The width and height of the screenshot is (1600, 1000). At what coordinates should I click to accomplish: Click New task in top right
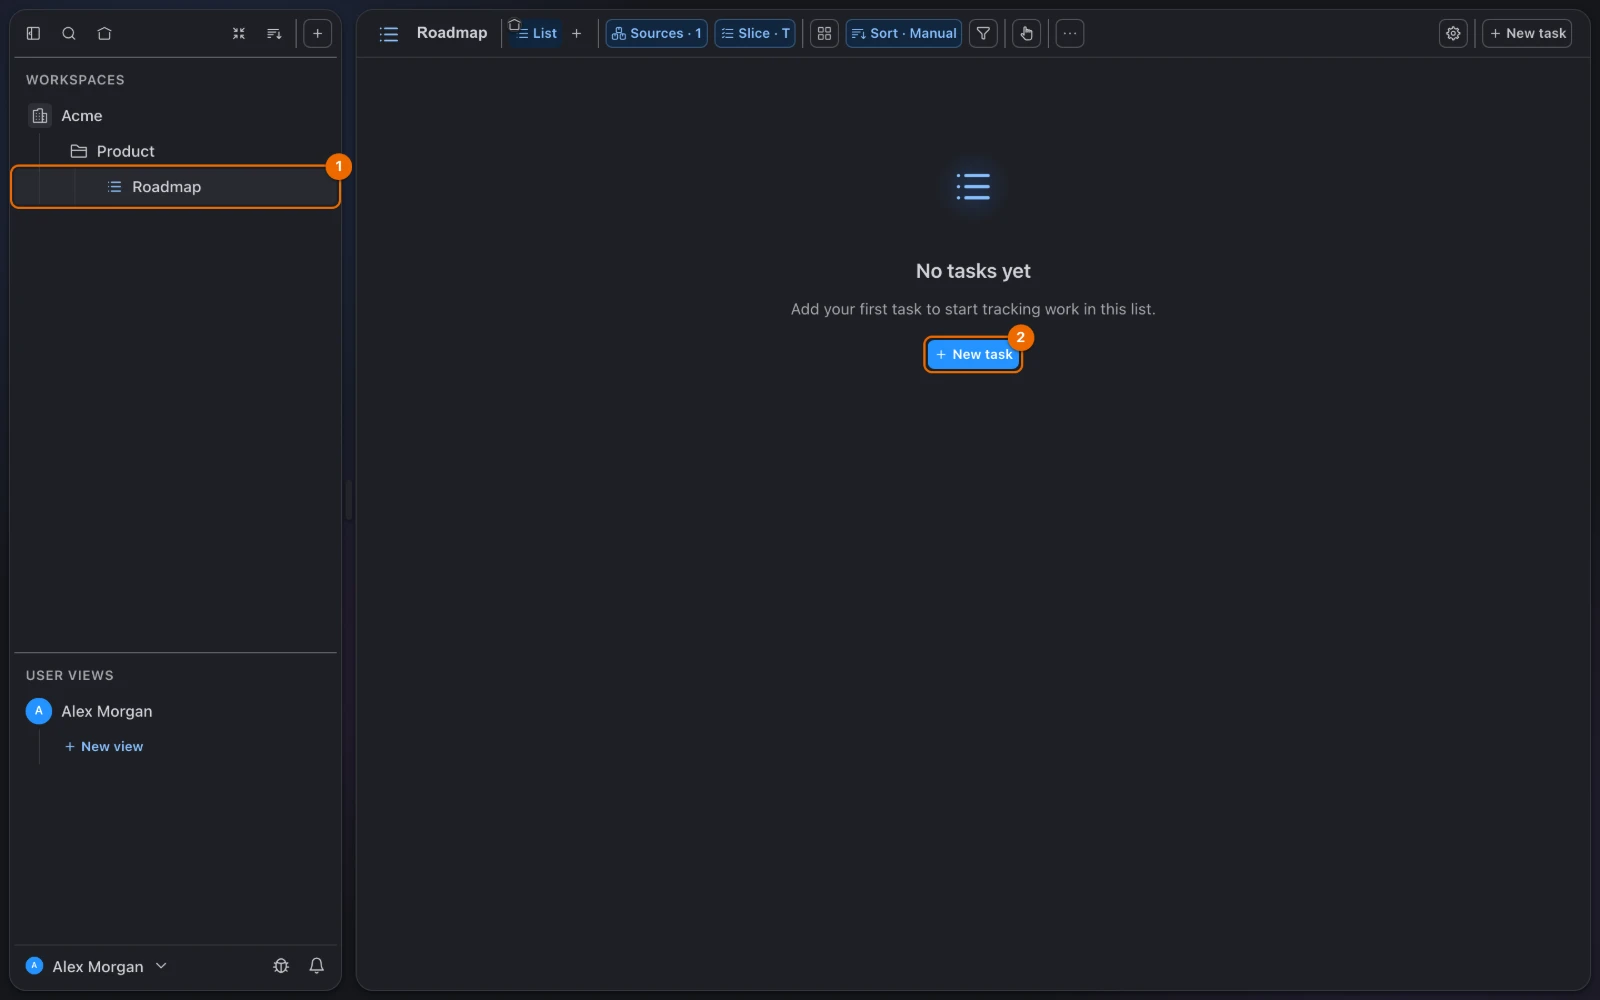(x=1527, y=33)
